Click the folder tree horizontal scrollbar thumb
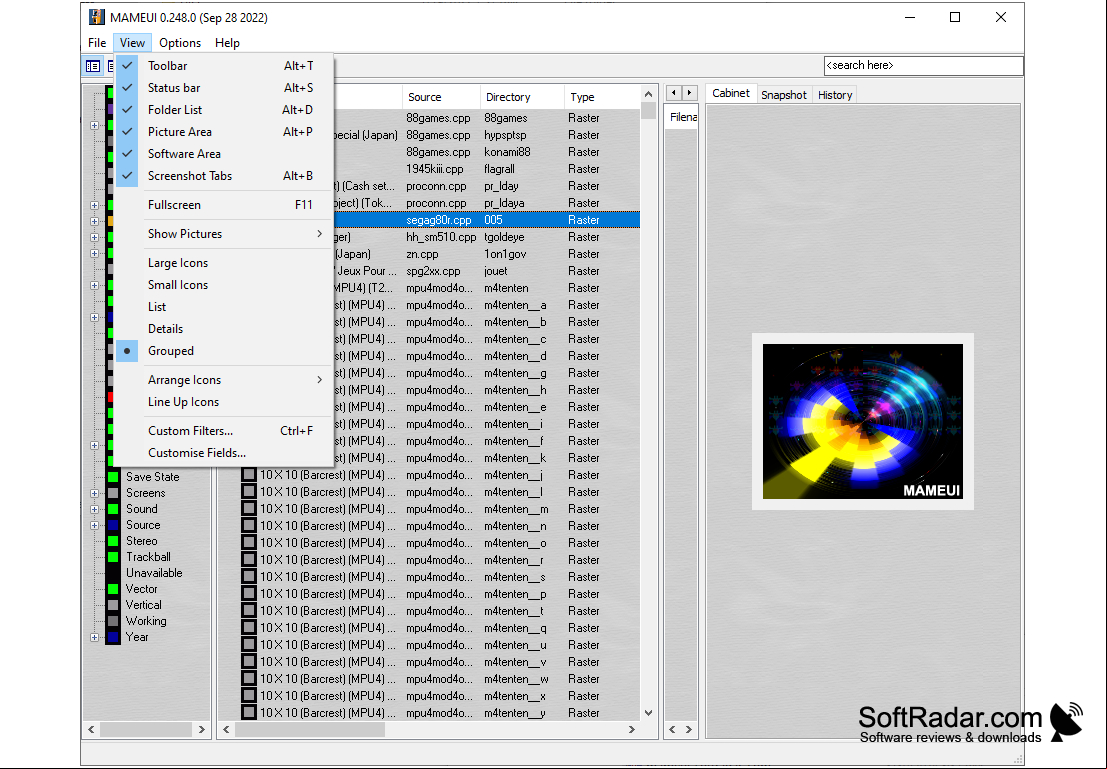Viewport: 1107px width, 769px height. click(145, 729)
